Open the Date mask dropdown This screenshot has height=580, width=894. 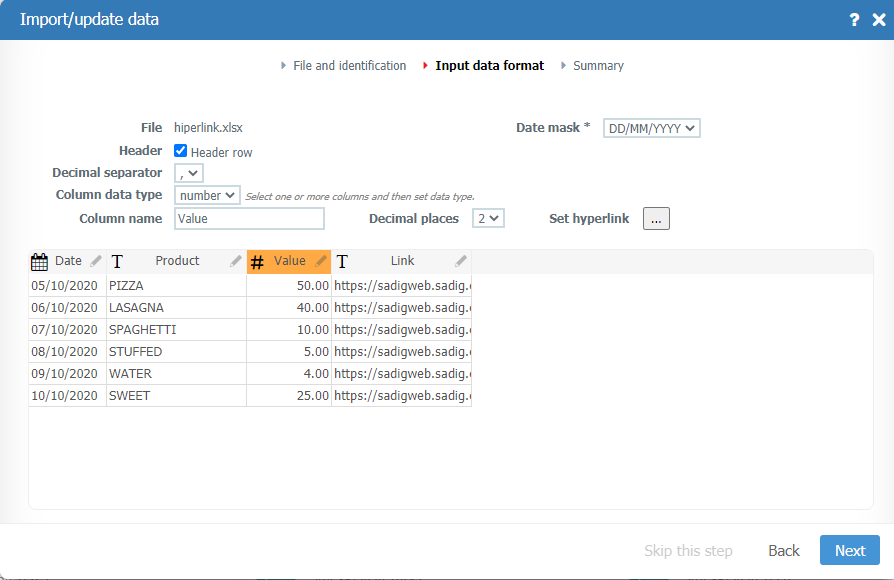point(651,128)
